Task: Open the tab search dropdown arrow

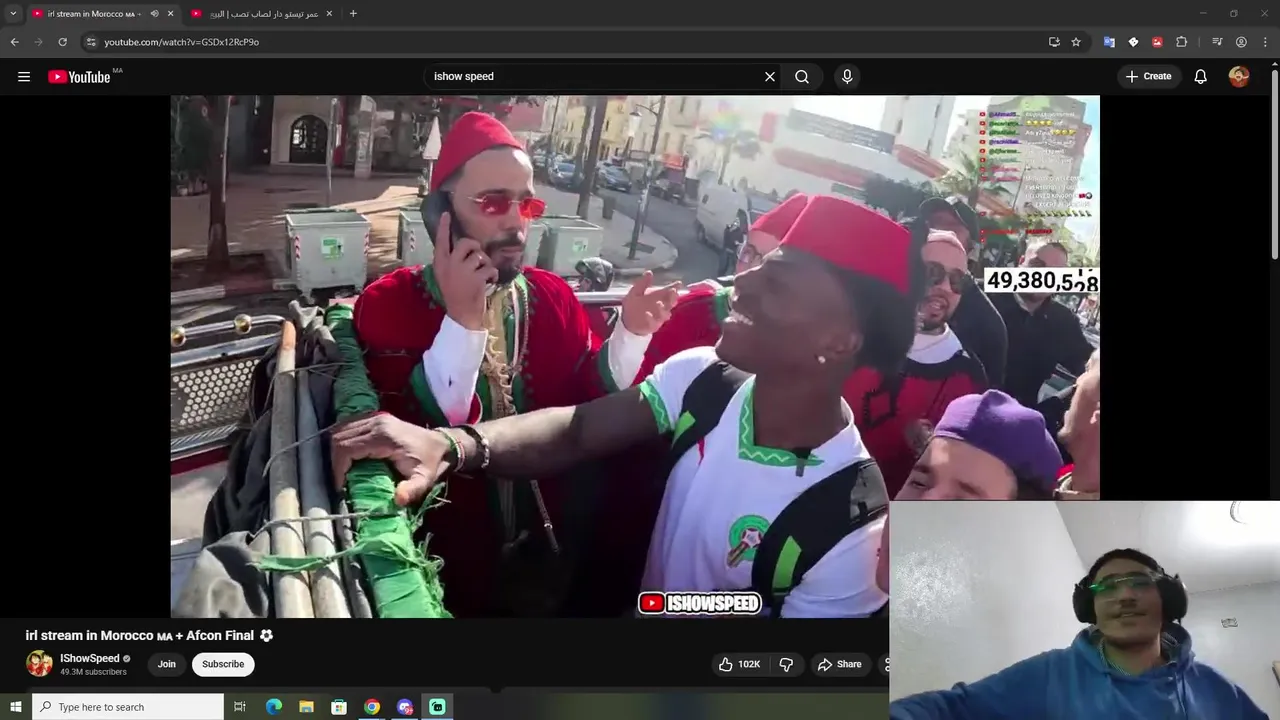Action: pos(13,14)
